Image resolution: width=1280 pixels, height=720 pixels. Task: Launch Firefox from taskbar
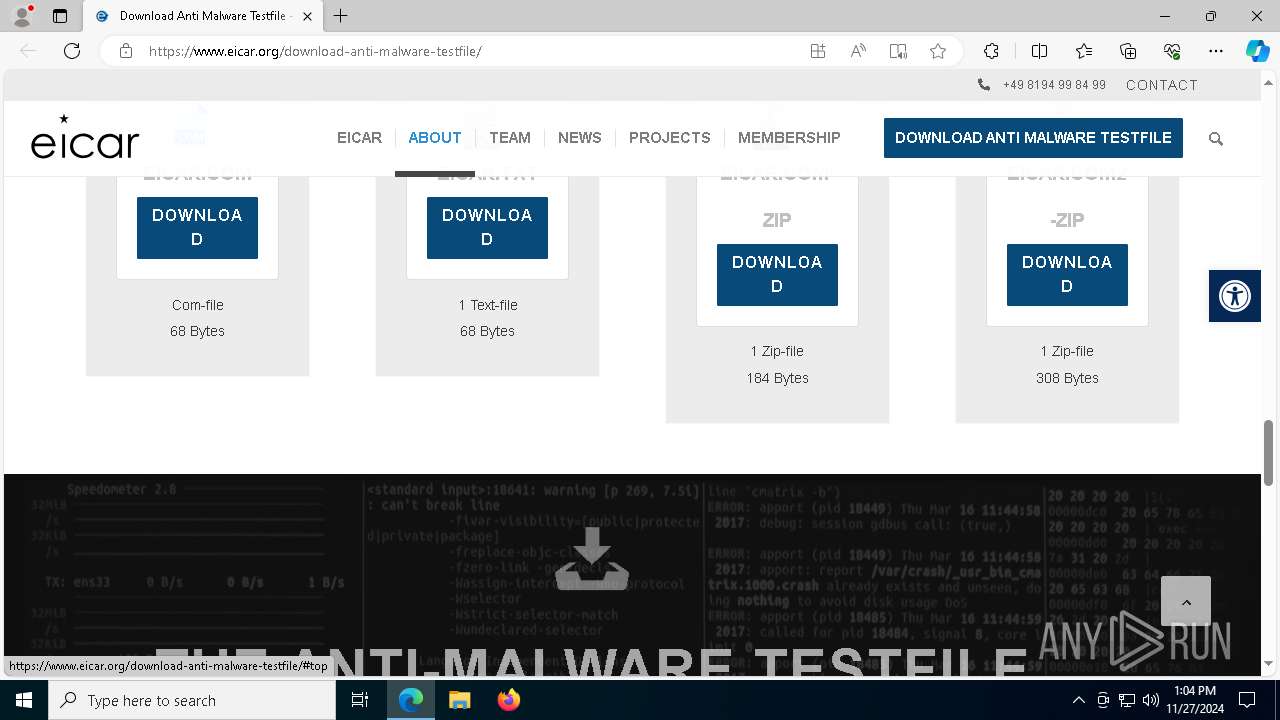(508, 700)
